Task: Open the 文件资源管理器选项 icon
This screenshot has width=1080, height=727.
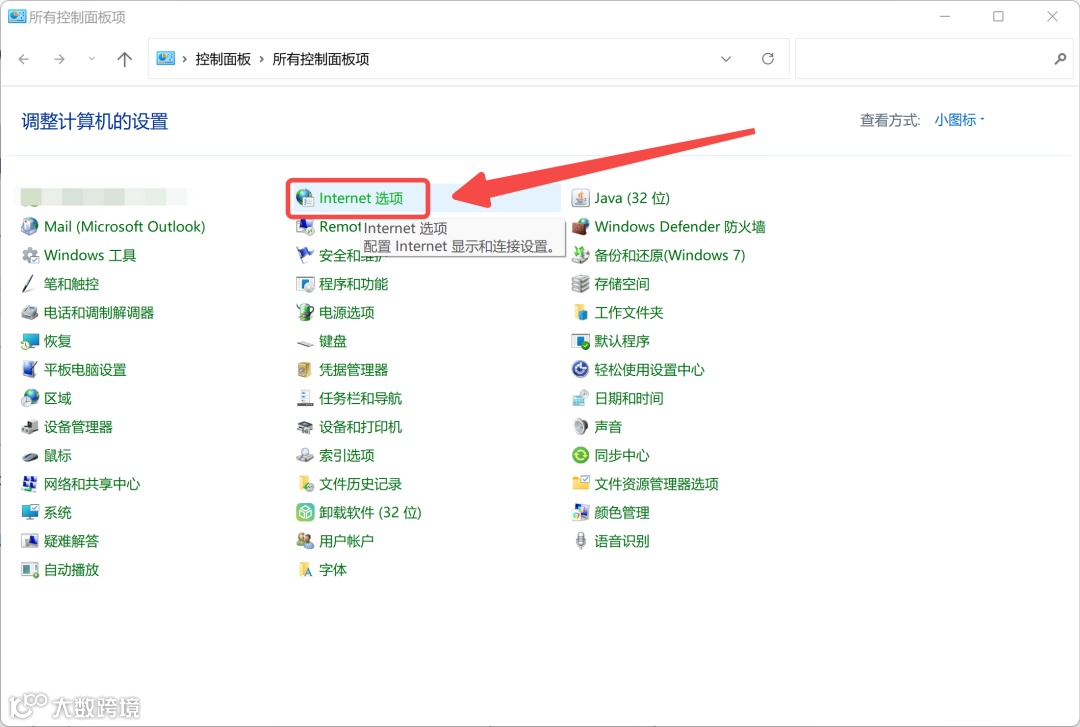Action: point(580,484)
